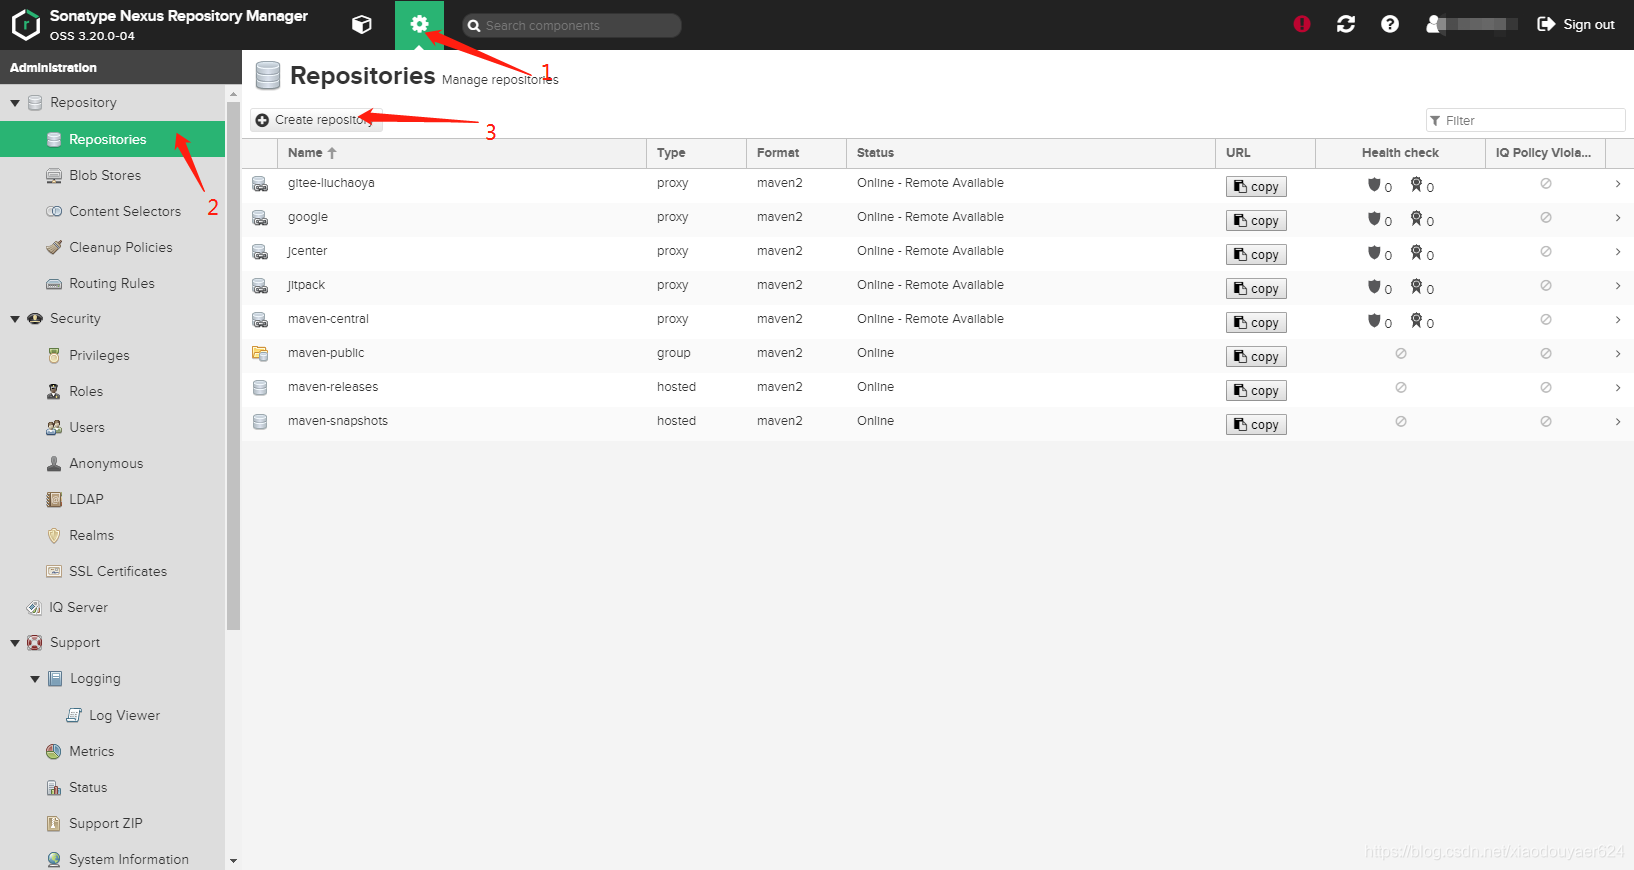The height and width of the screenshot is (870, 1634).
Task: Open the Administration gear icon
Action: pyautogui.click(x=419, y=24)
